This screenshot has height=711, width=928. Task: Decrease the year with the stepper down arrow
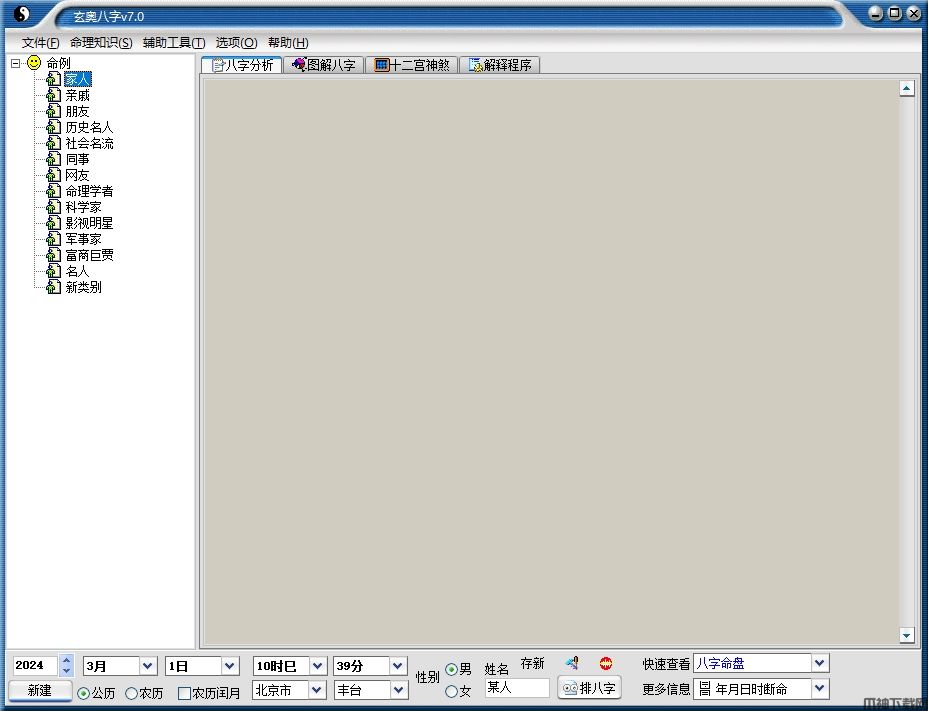click(66, 671)
